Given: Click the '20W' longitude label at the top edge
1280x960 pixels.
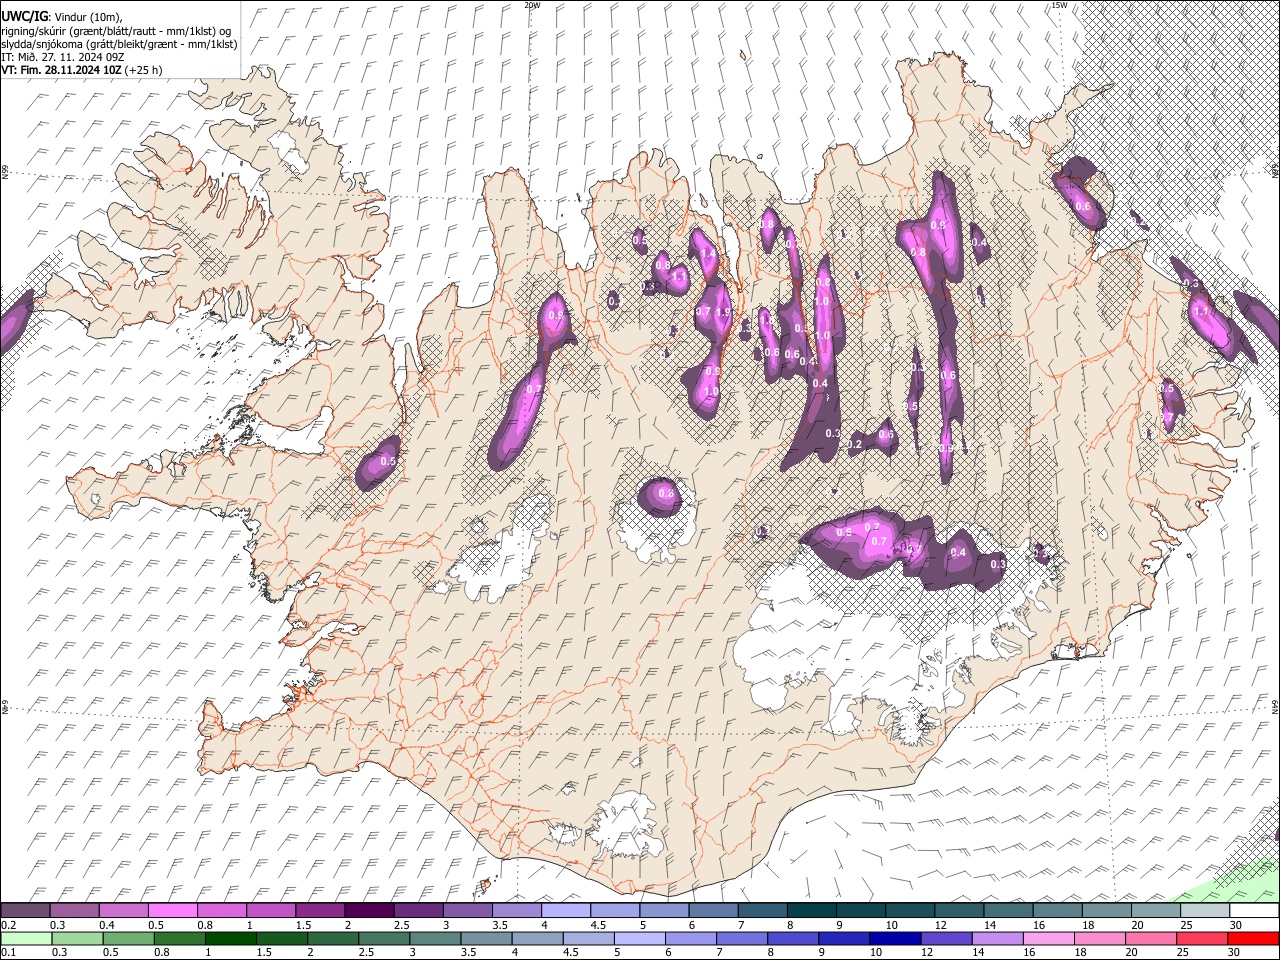Looking at the screenshot, I should (532, 5).
